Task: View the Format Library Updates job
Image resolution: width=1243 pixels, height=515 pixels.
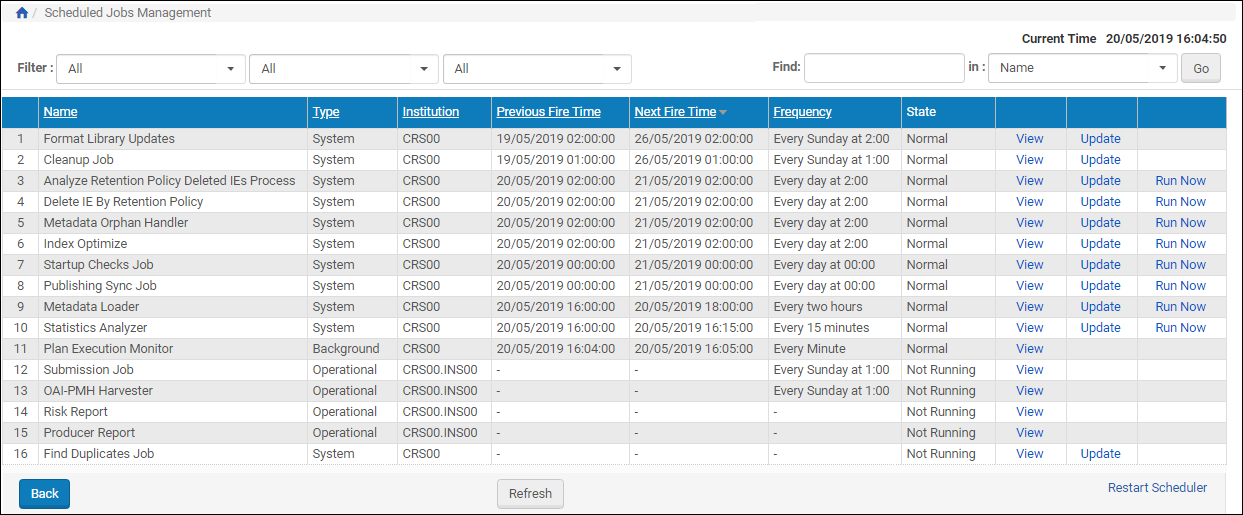Action: (x=1029, y=139)
